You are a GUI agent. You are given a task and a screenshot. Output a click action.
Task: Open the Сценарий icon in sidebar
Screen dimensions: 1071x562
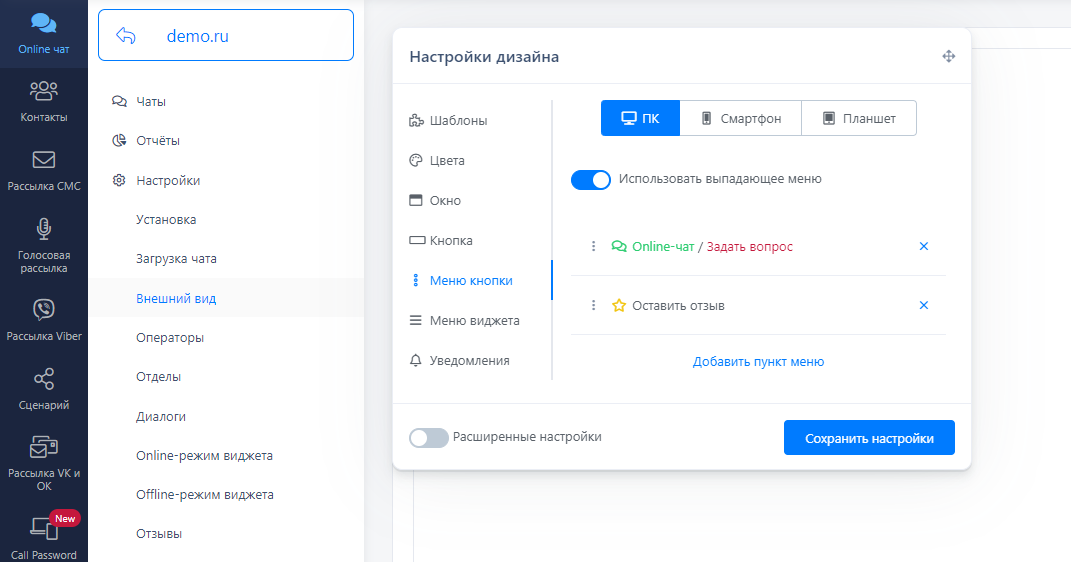click(43, 379)
